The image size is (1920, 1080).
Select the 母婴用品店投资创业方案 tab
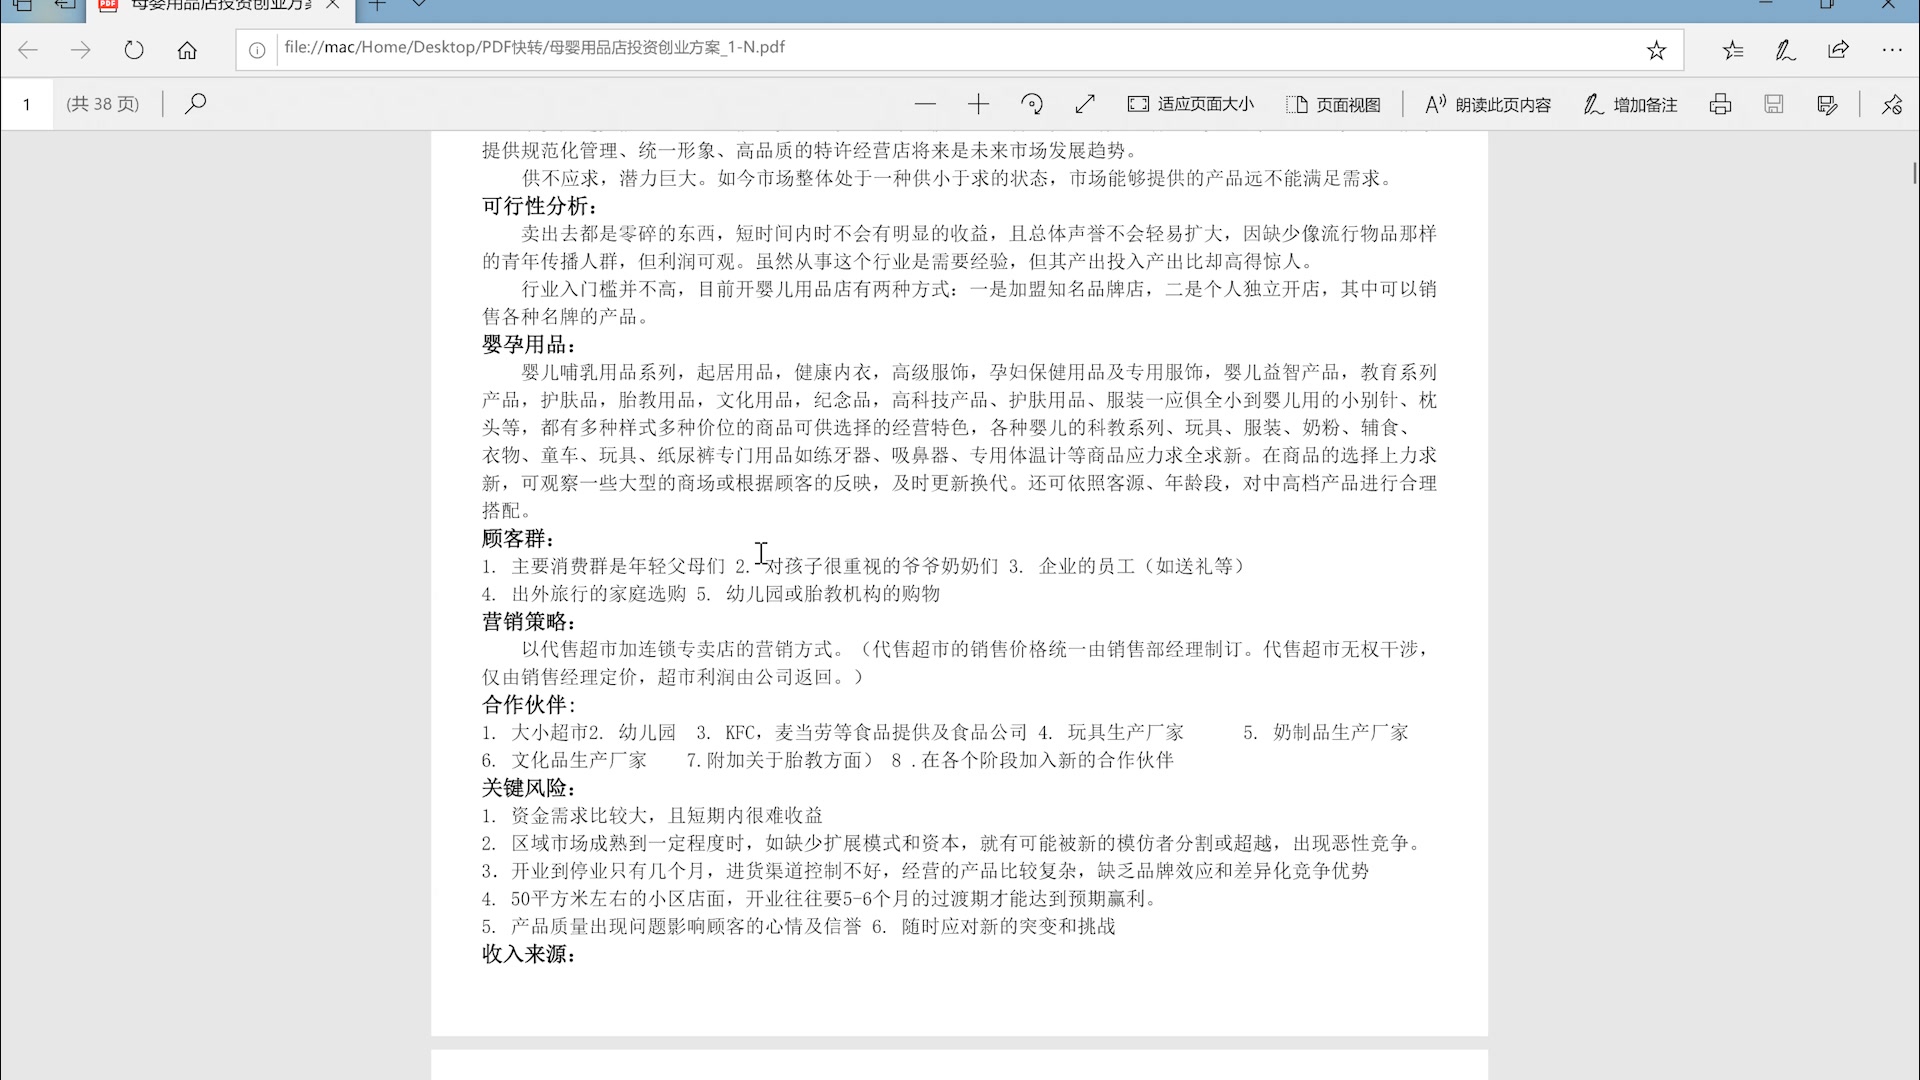click(220, 7)
